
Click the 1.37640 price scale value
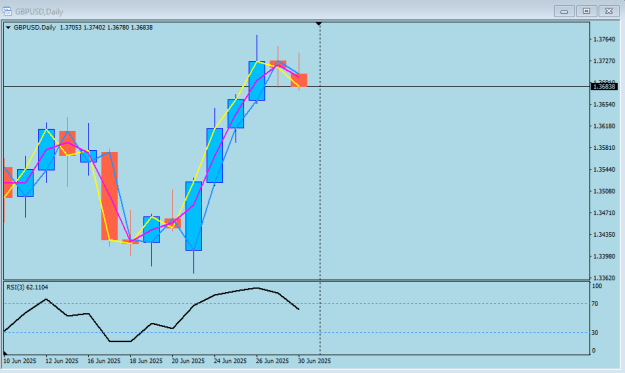[604, 39]
